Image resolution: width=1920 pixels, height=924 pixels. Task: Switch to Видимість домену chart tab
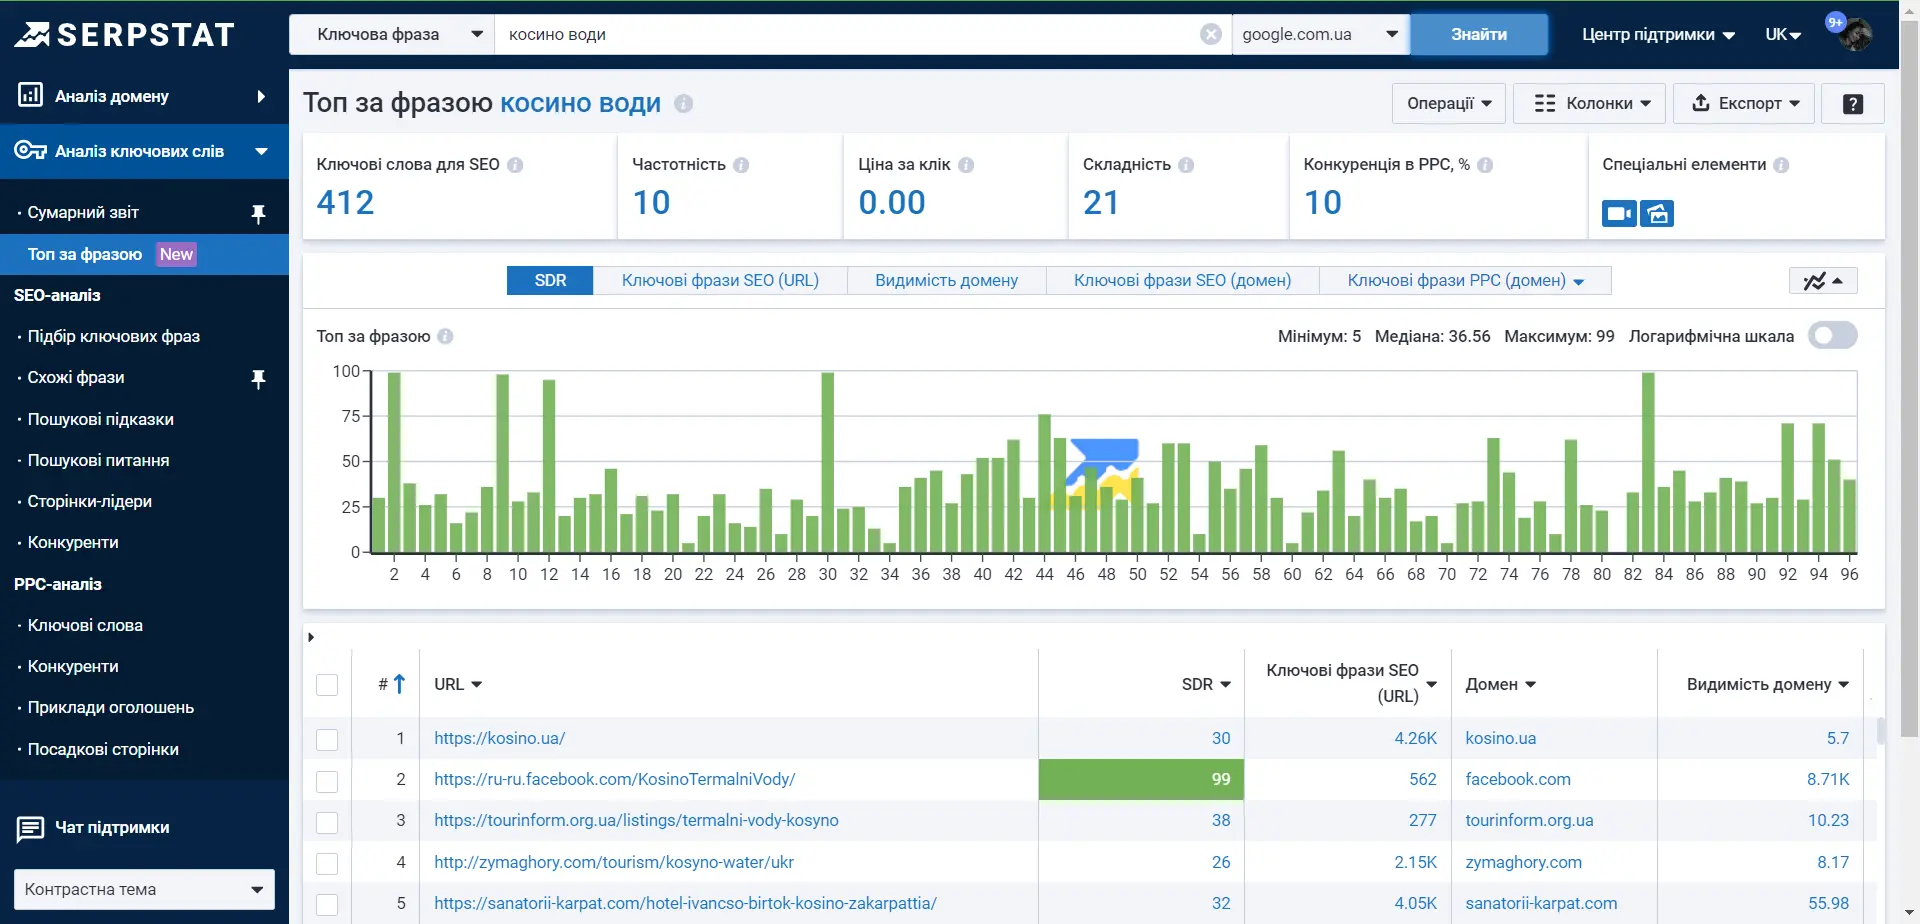(x=946, y=280)
